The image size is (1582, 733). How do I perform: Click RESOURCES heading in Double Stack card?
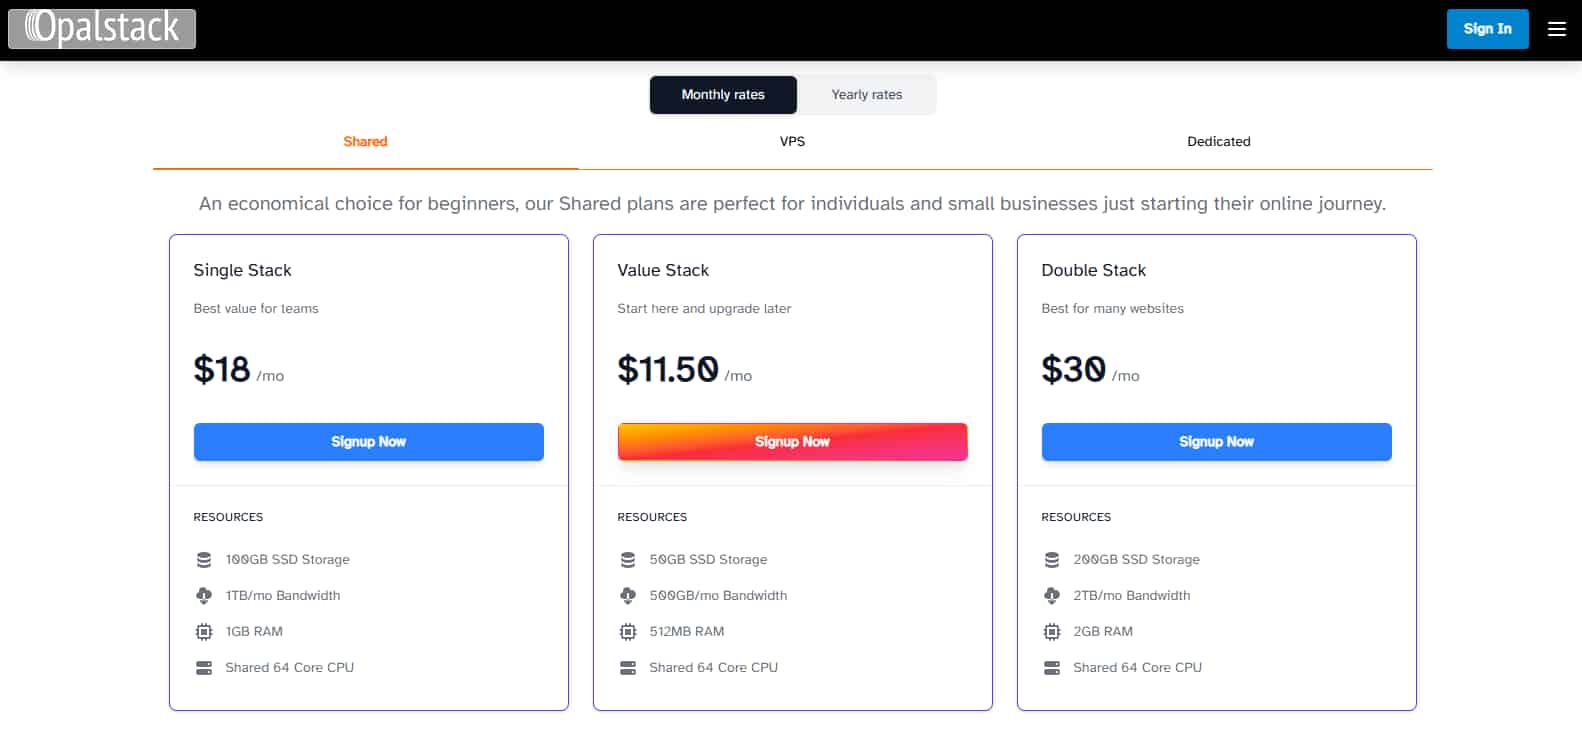[1076, 518]
